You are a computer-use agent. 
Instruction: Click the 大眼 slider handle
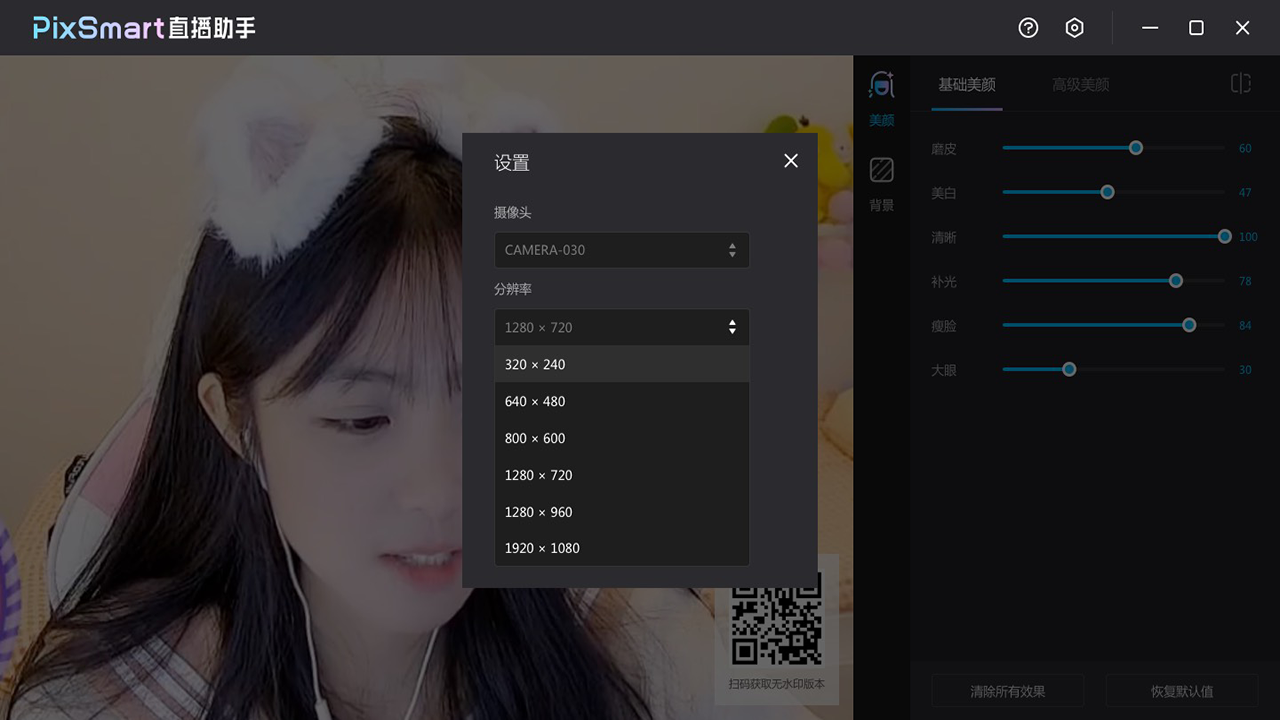pos(1068,369)
